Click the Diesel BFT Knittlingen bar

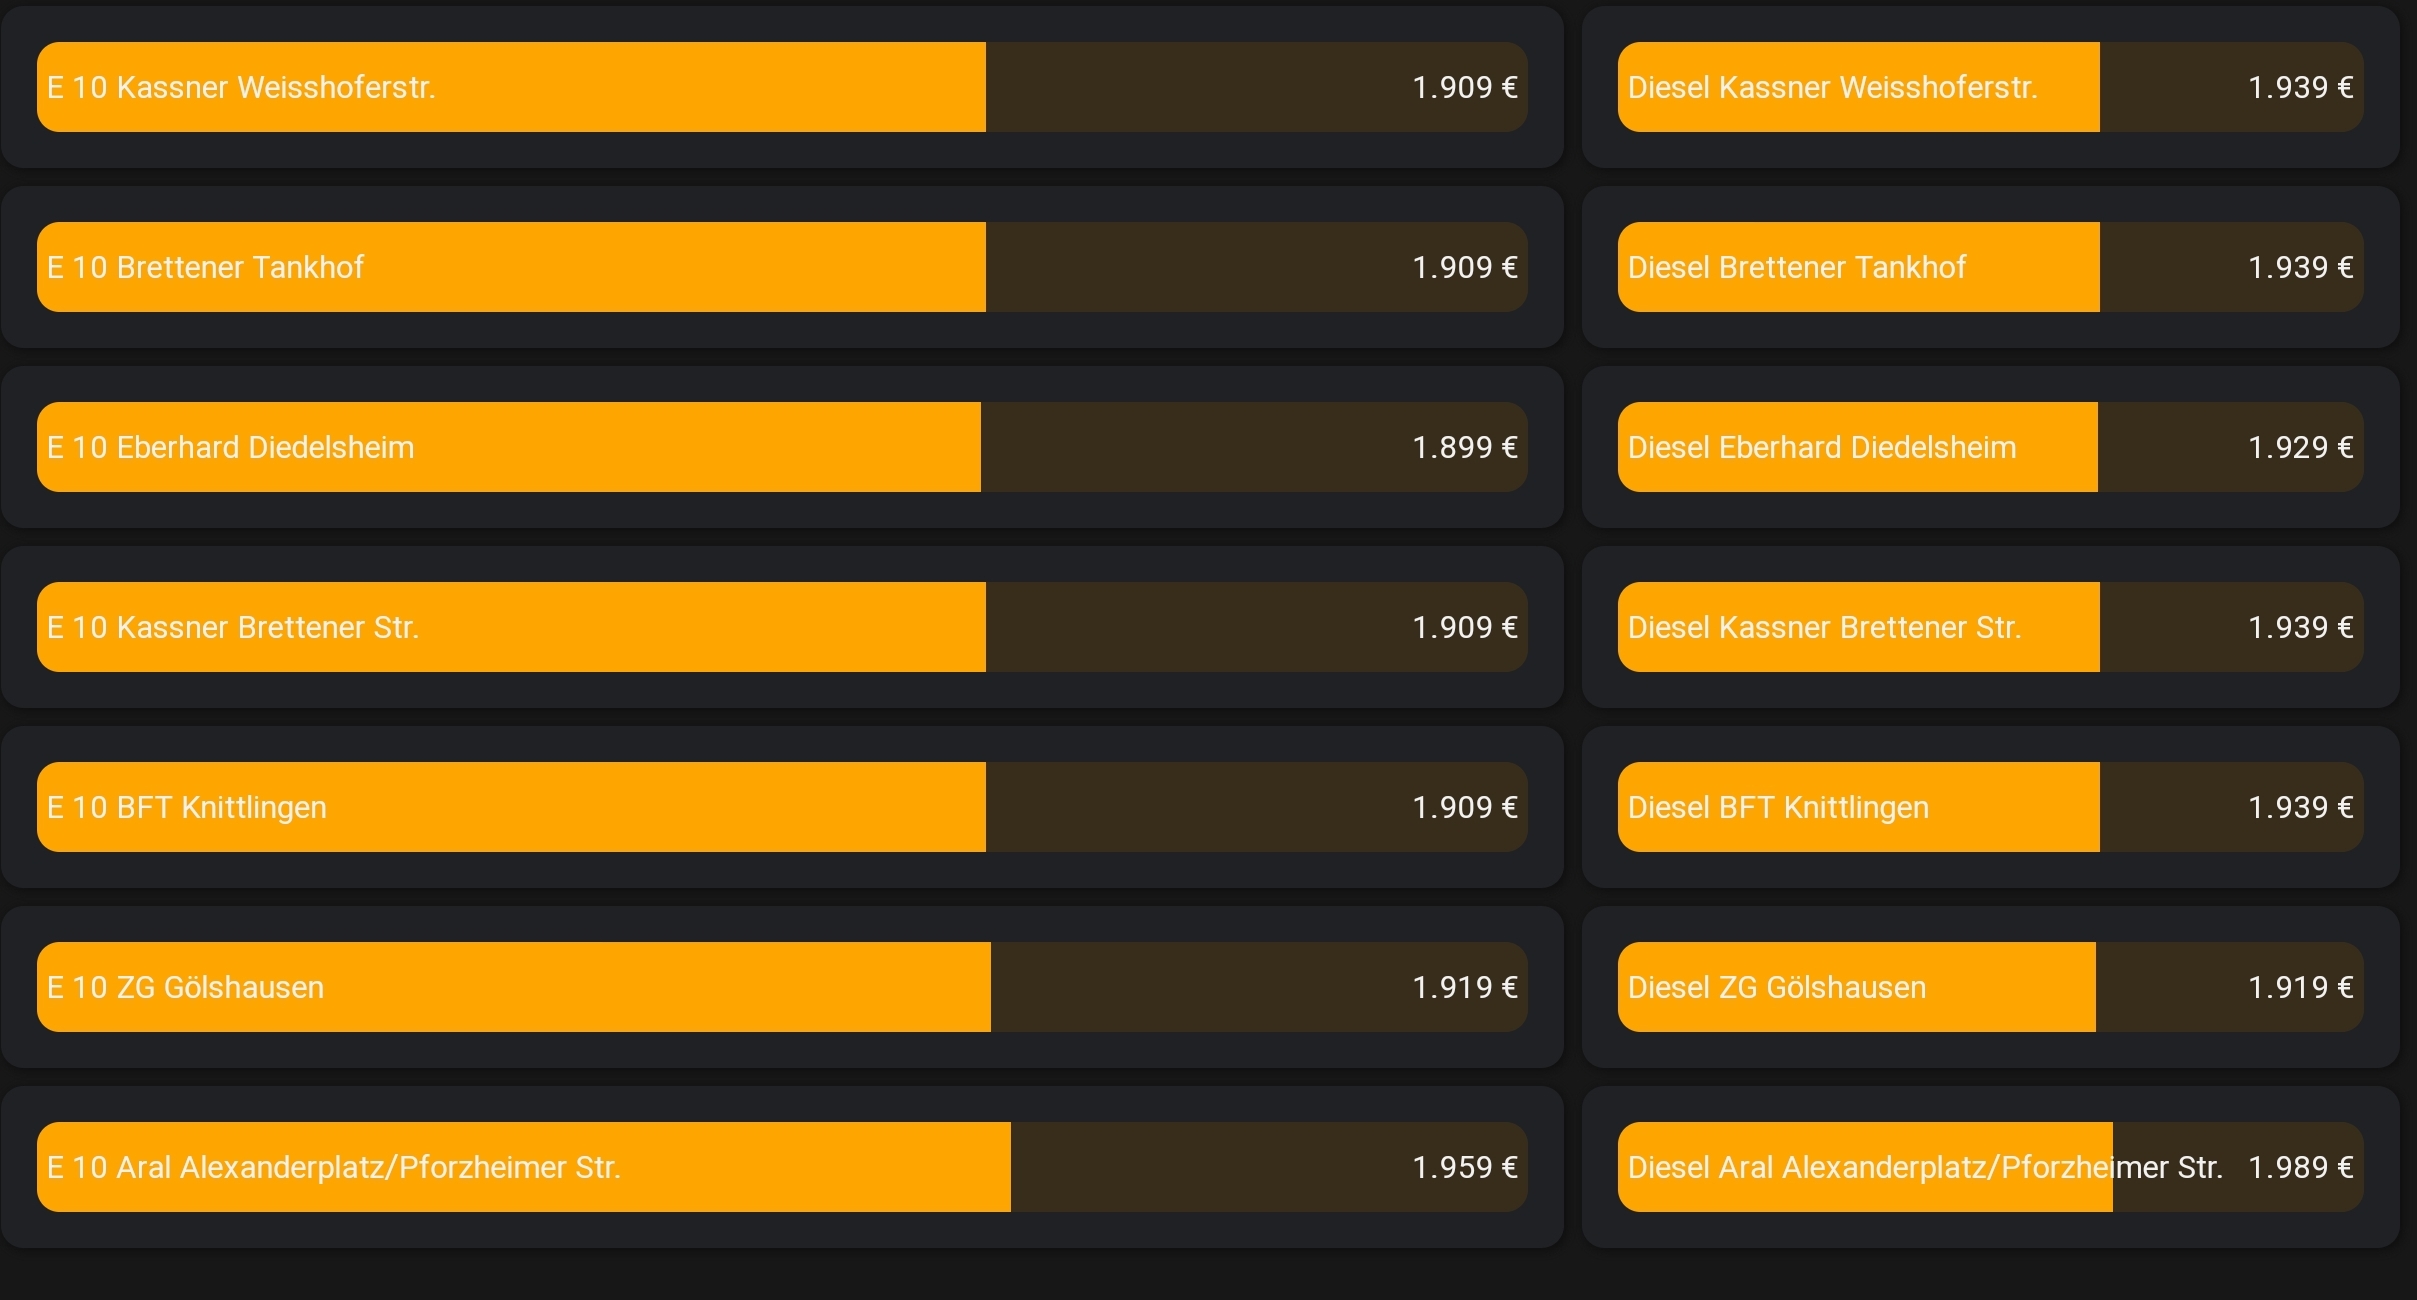(1990, 807)
